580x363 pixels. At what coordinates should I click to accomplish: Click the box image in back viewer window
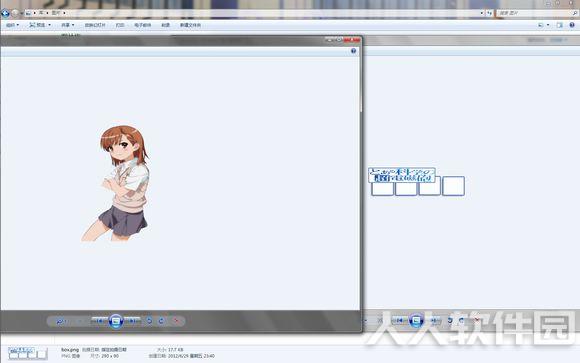(x=417, y=182)
